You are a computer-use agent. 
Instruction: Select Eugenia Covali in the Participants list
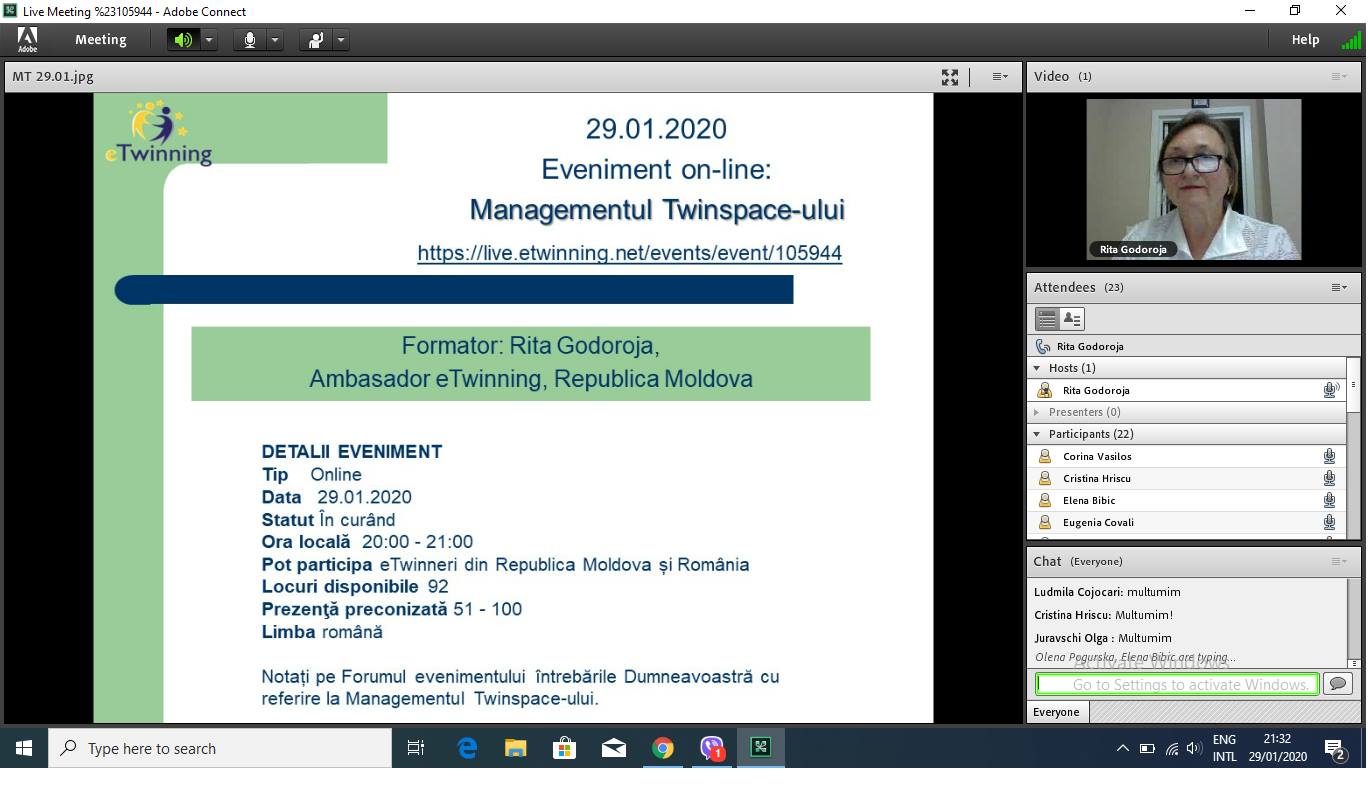pos(1187,522)
